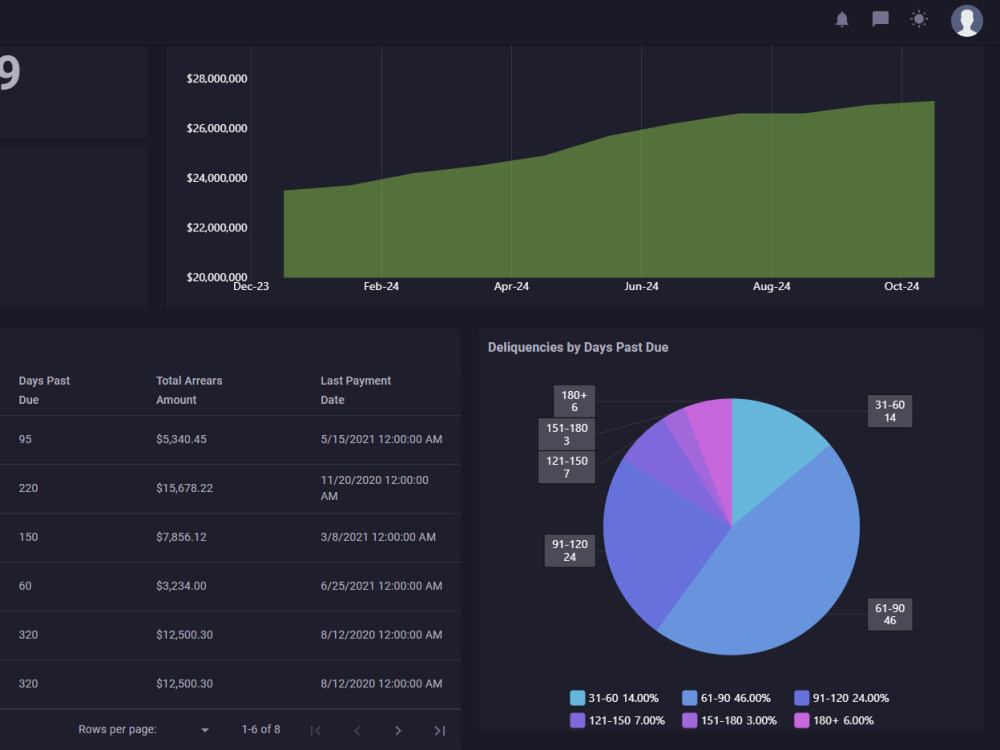The width and height of the screenshot is (1000, 750).
Task: Select the 60 days past due cell
Action: coord(25,586)
